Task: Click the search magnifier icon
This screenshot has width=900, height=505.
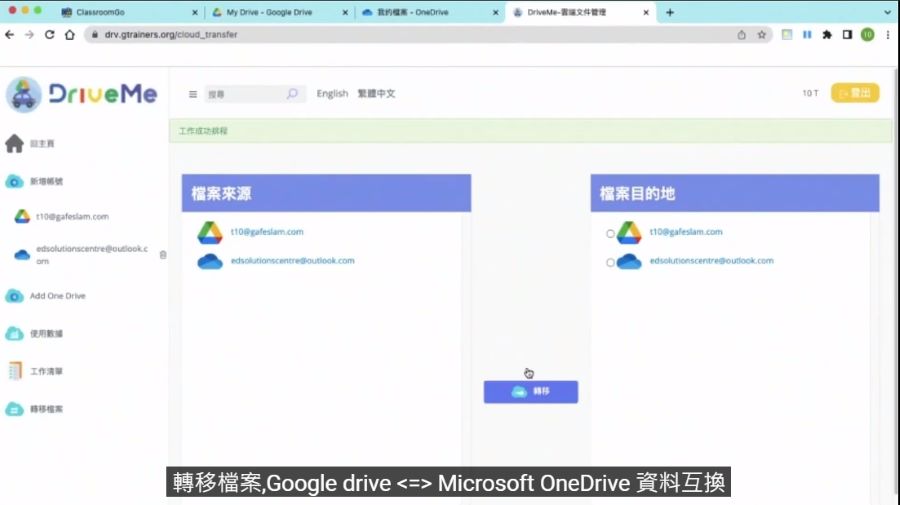Action: coord(292,94)
